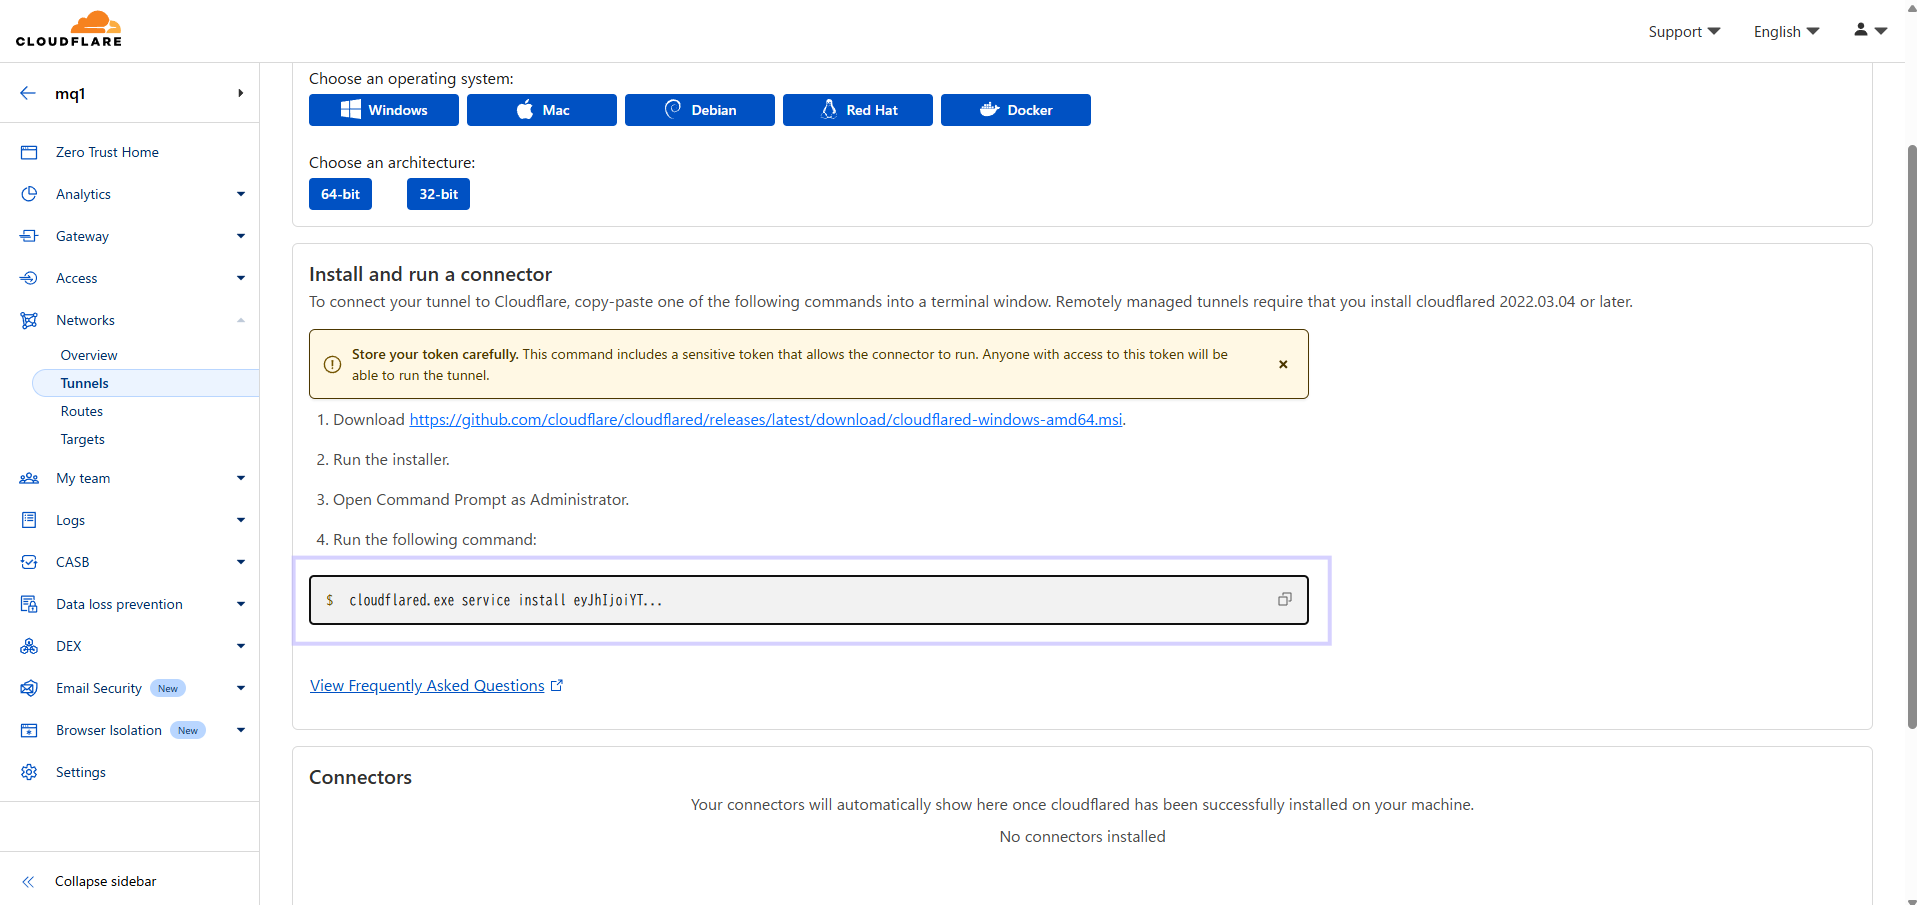The image size is (1917, 905).
Task: Click the Networks sidebar icon
Action: click(29, 320)
